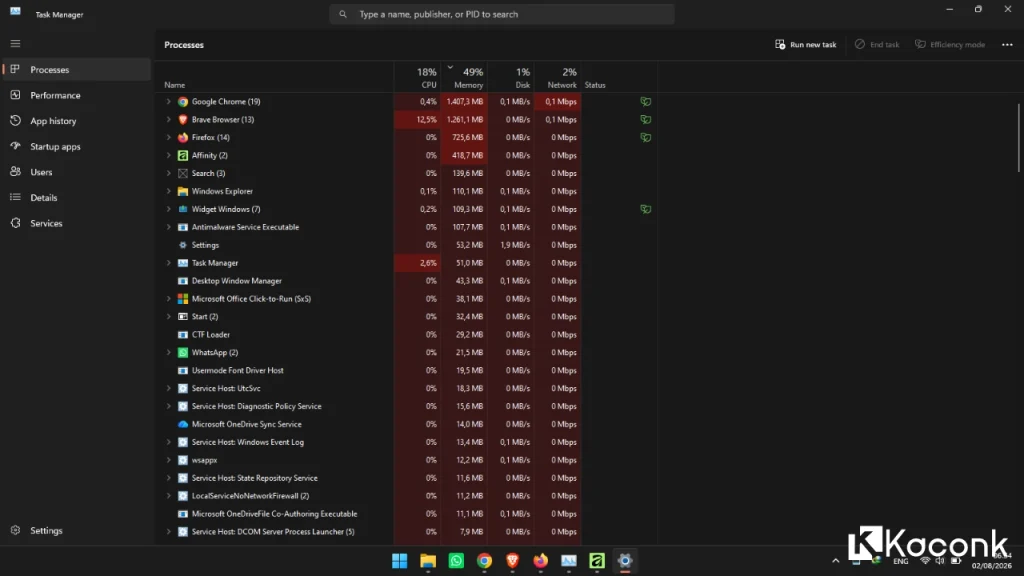Open Affinity from the taskbar
This screenshot has width=1024, height=576.
597,561
